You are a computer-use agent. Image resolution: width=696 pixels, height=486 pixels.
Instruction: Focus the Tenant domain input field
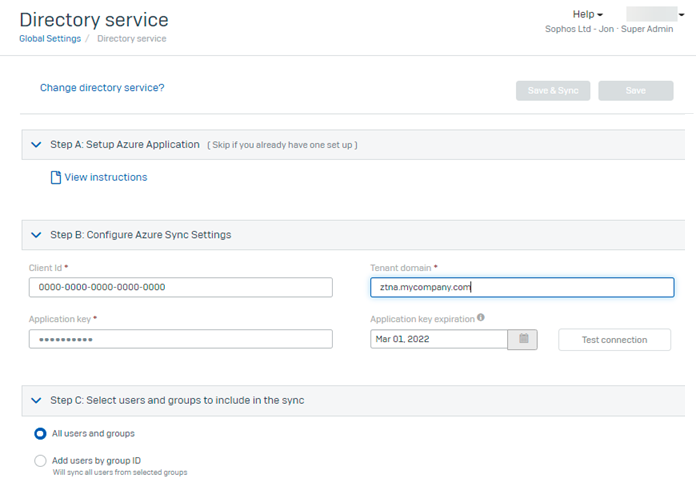click(521, 288)
